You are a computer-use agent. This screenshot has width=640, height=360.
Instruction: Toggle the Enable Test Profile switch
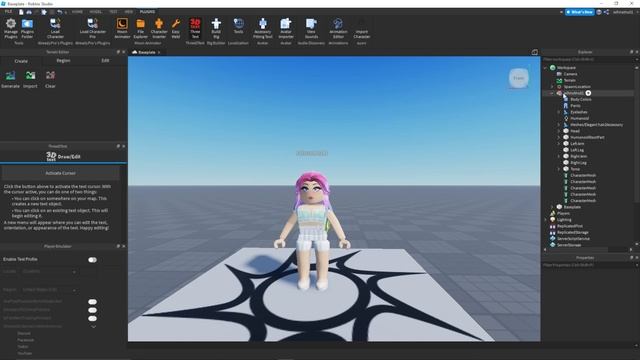[x=93, y=260]
